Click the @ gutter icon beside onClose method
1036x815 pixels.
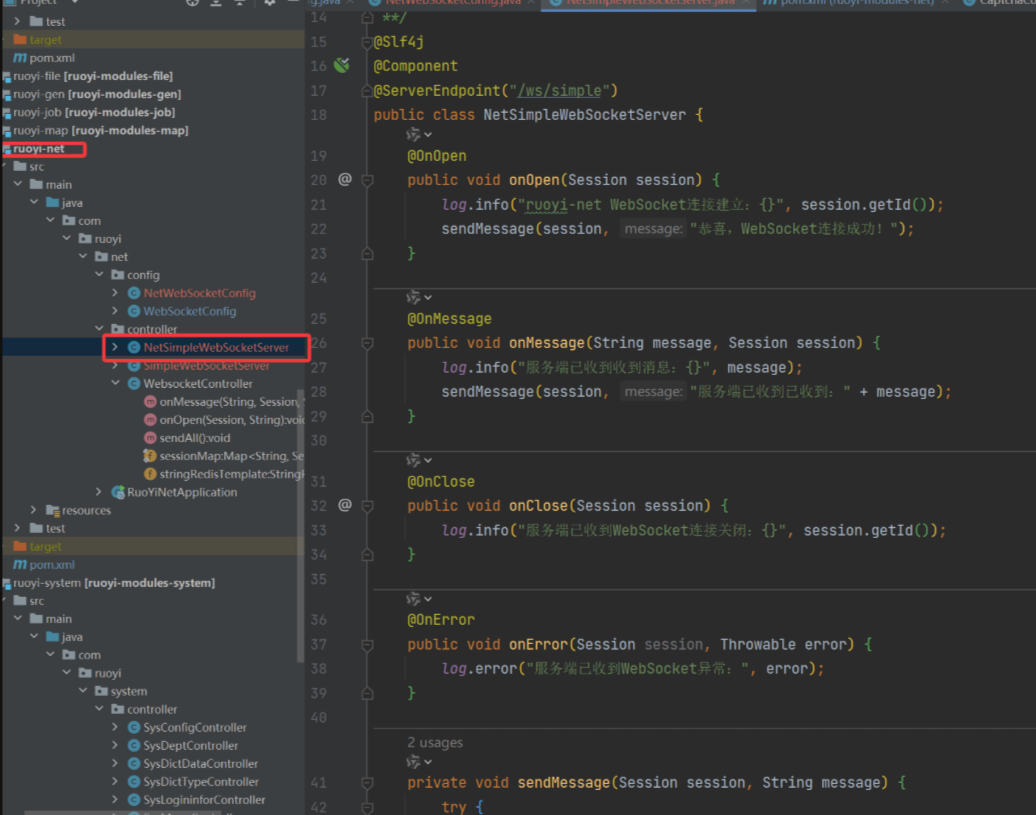pos(345,505)
